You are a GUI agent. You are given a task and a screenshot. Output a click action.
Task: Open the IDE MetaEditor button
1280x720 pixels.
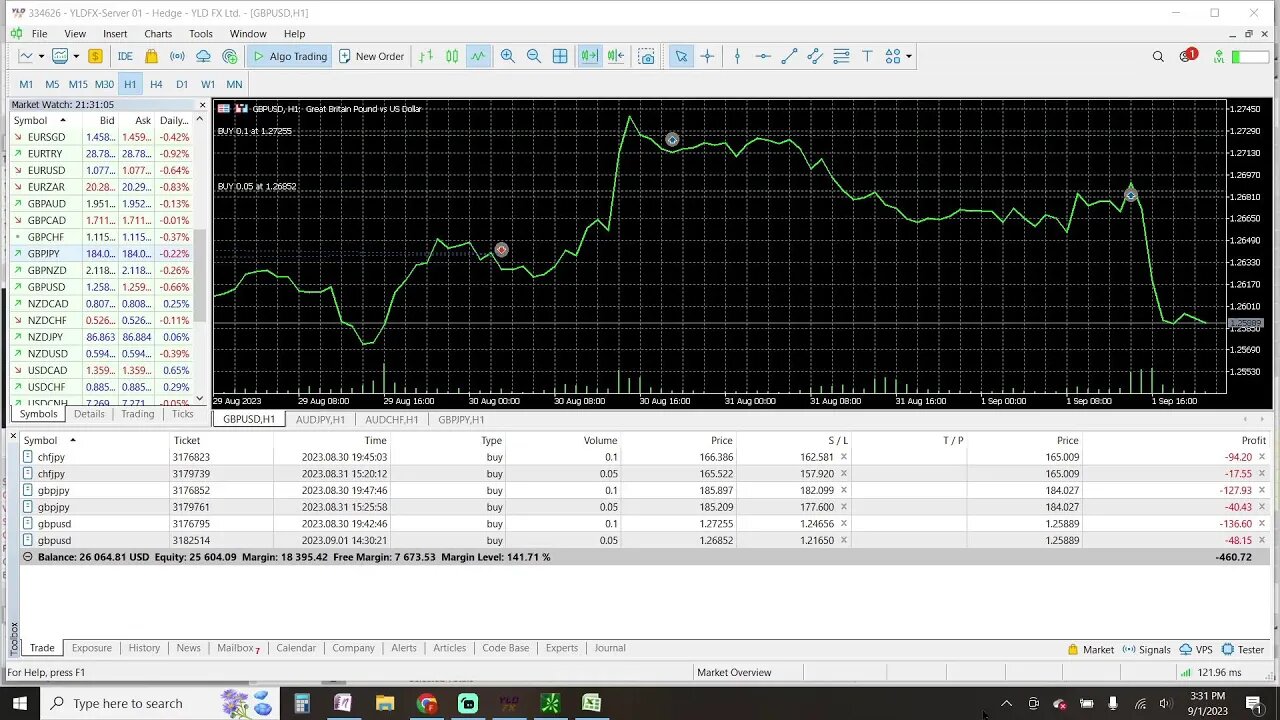tap(125, 56)
